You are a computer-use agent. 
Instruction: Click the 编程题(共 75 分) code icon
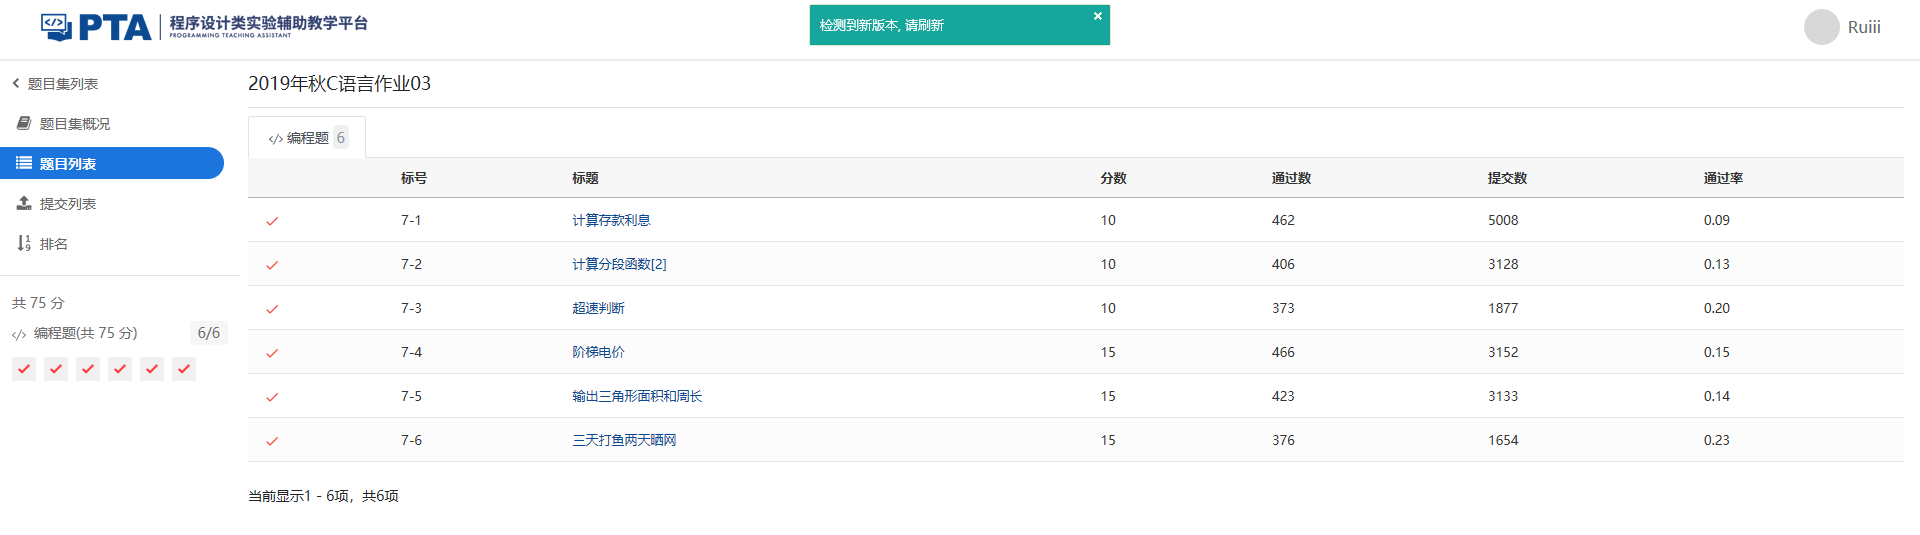coord(19,334)
